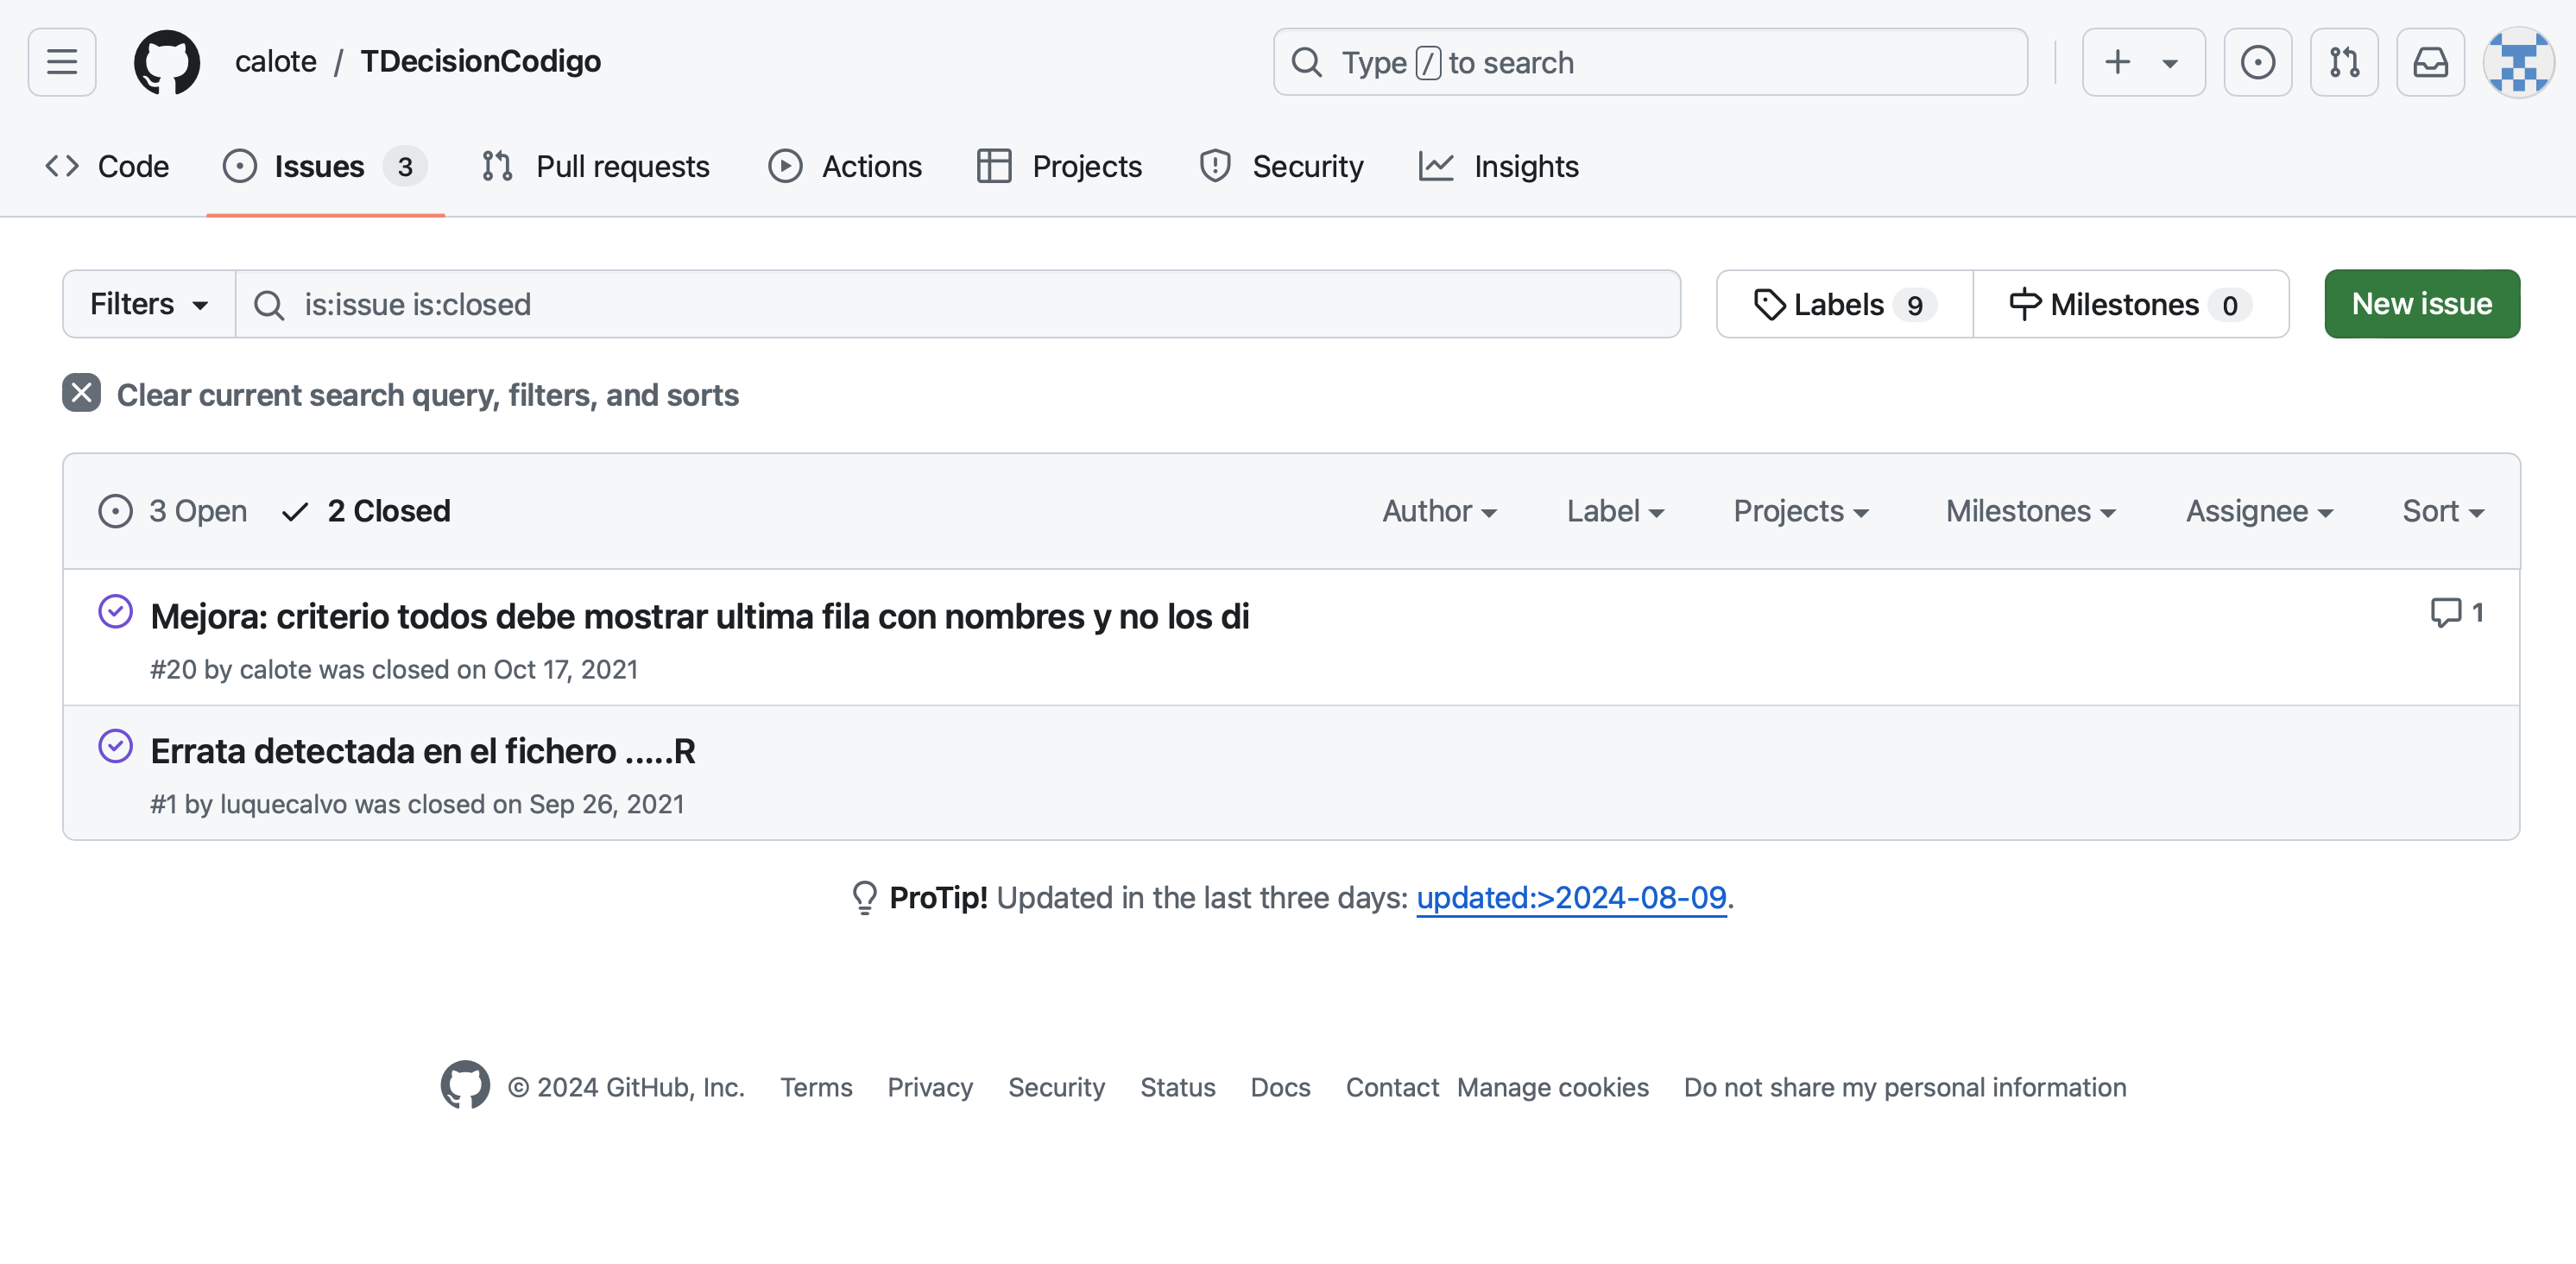Click Clear current search query text link

(428, 395)
